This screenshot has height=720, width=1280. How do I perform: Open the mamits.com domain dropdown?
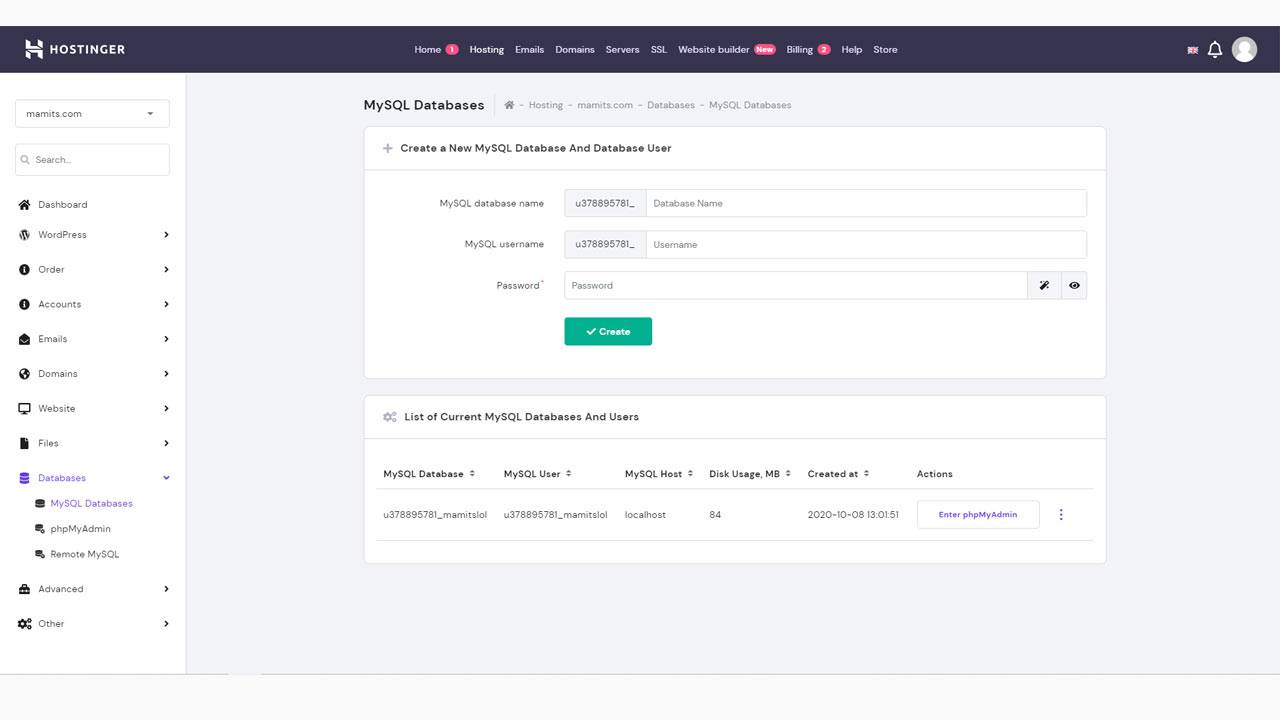click(x=92, y=114)
